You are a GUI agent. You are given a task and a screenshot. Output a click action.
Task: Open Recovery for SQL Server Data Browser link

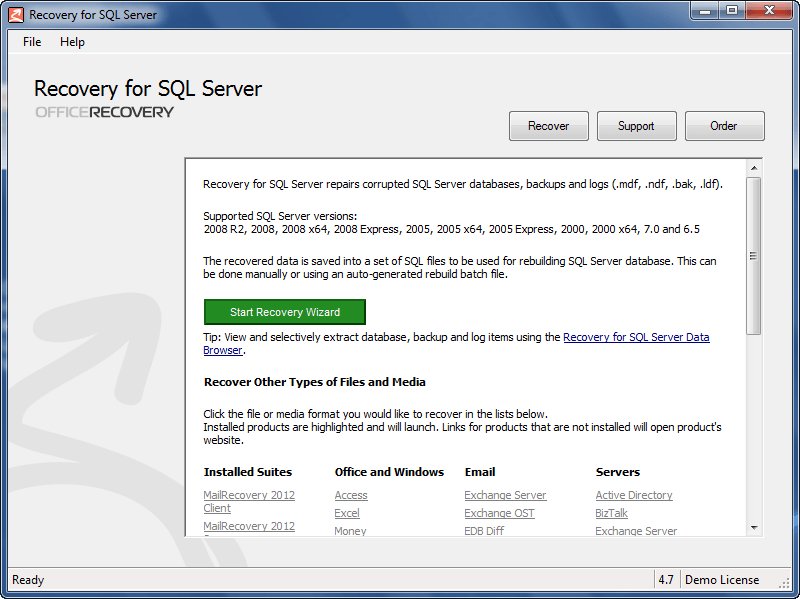click(x=636, y=337)
